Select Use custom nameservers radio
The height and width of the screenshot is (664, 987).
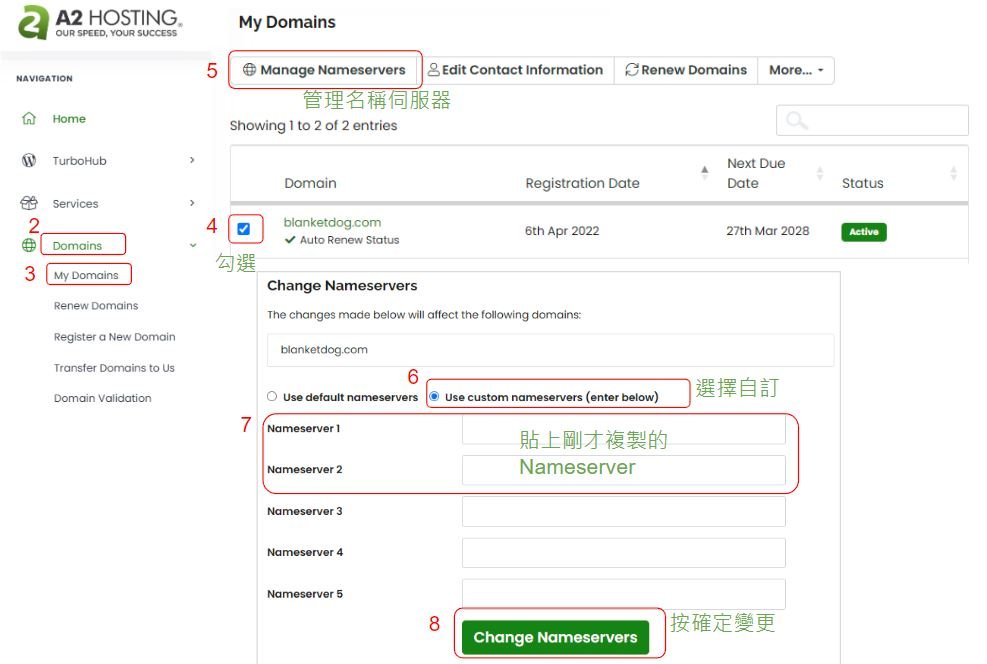click(434, 397)
